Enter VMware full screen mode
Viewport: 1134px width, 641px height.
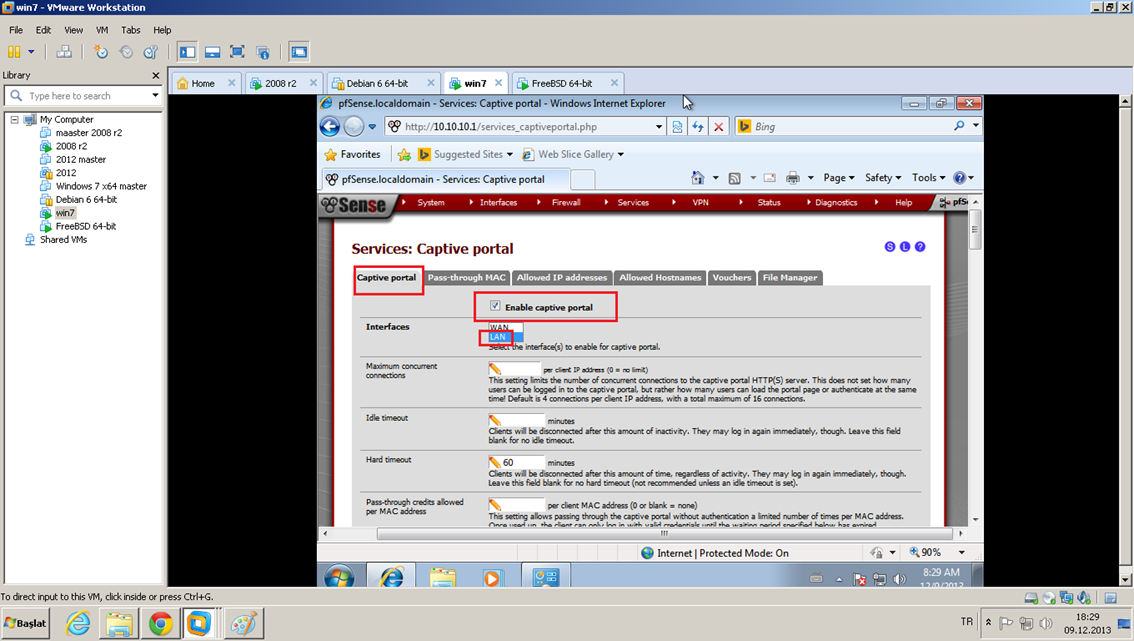click(x=237, y=51)
